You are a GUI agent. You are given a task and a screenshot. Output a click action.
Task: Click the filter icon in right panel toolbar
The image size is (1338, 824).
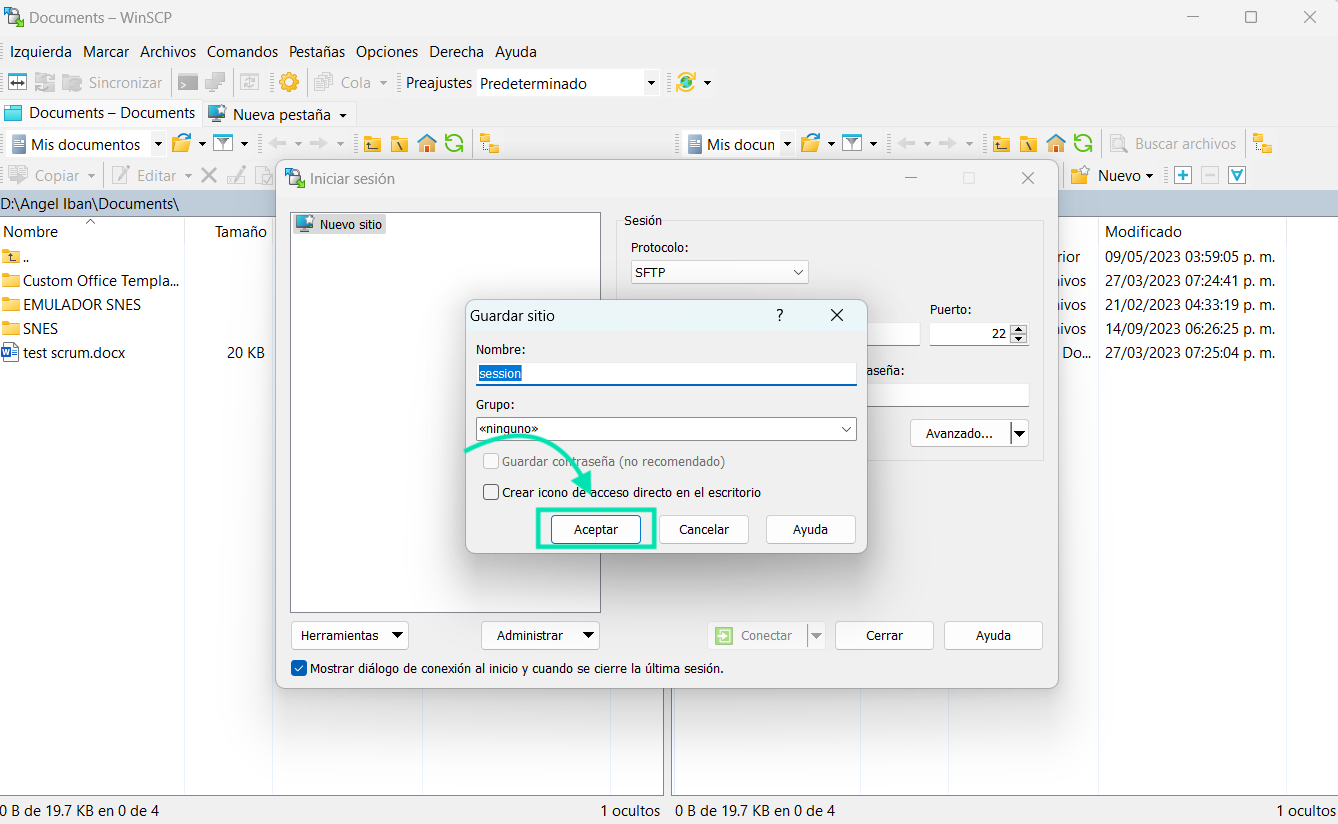coord(852,144)
